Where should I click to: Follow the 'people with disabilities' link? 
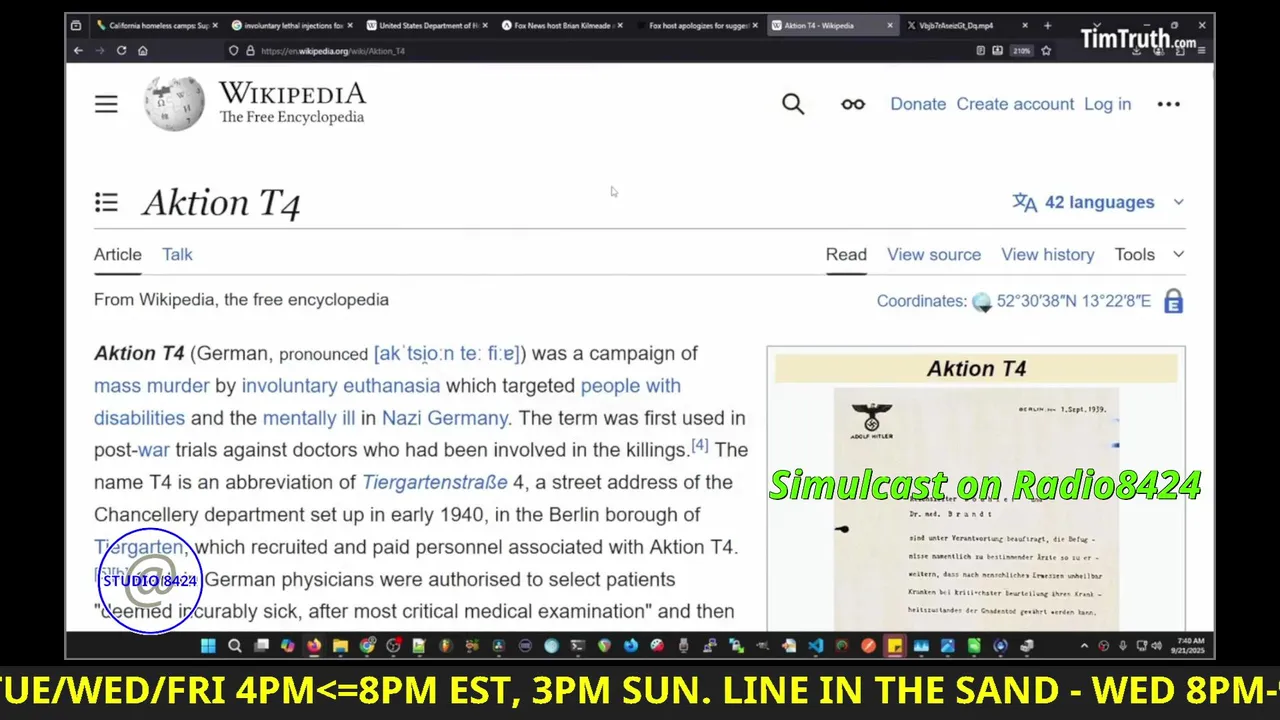point(631,385)
